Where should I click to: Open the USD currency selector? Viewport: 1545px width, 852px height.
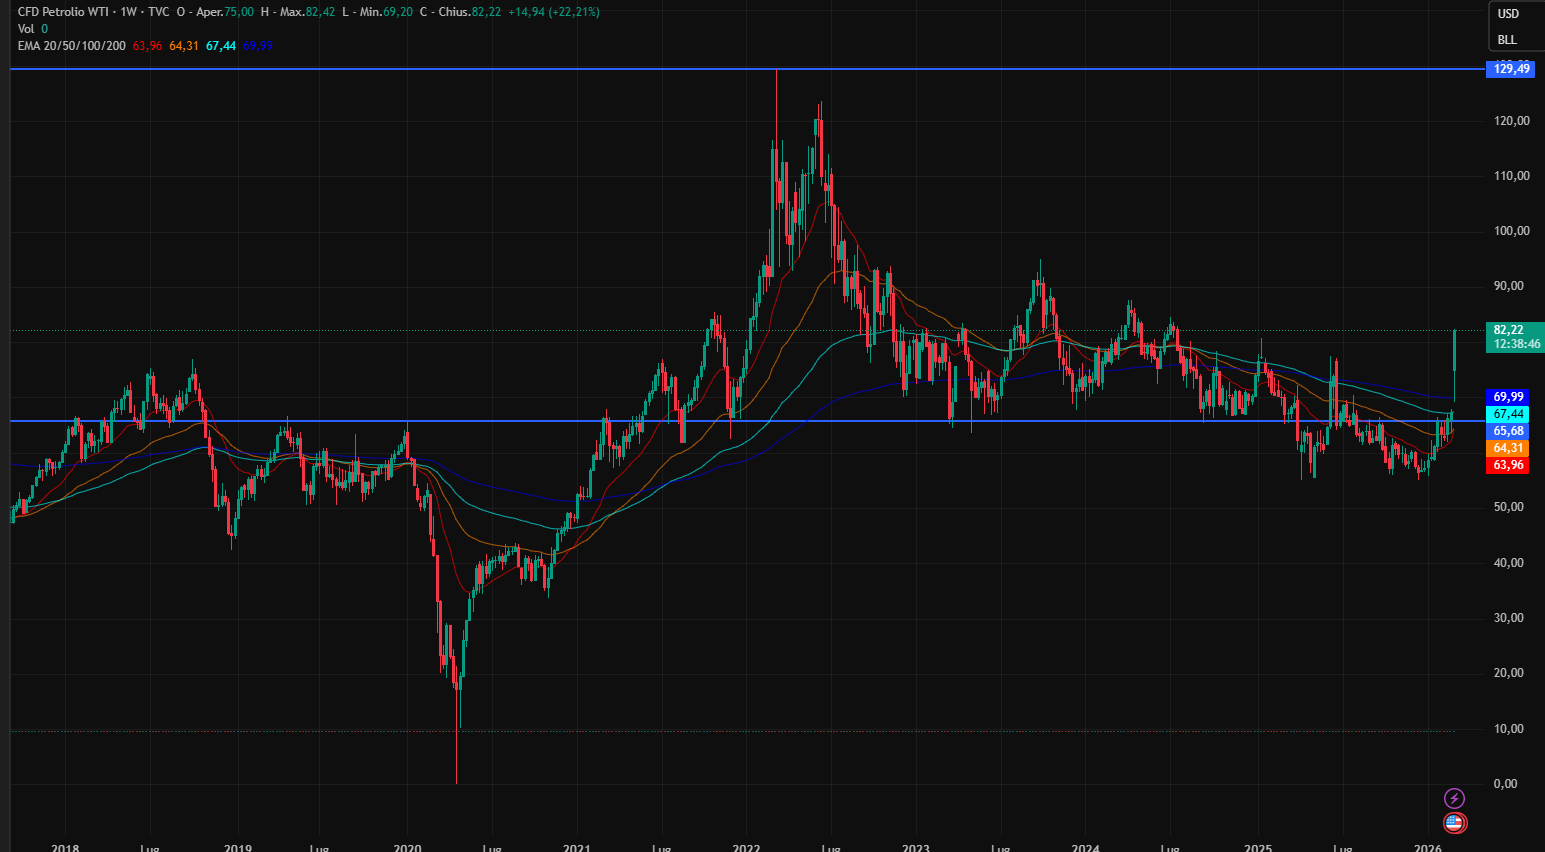click(1508, 14)
